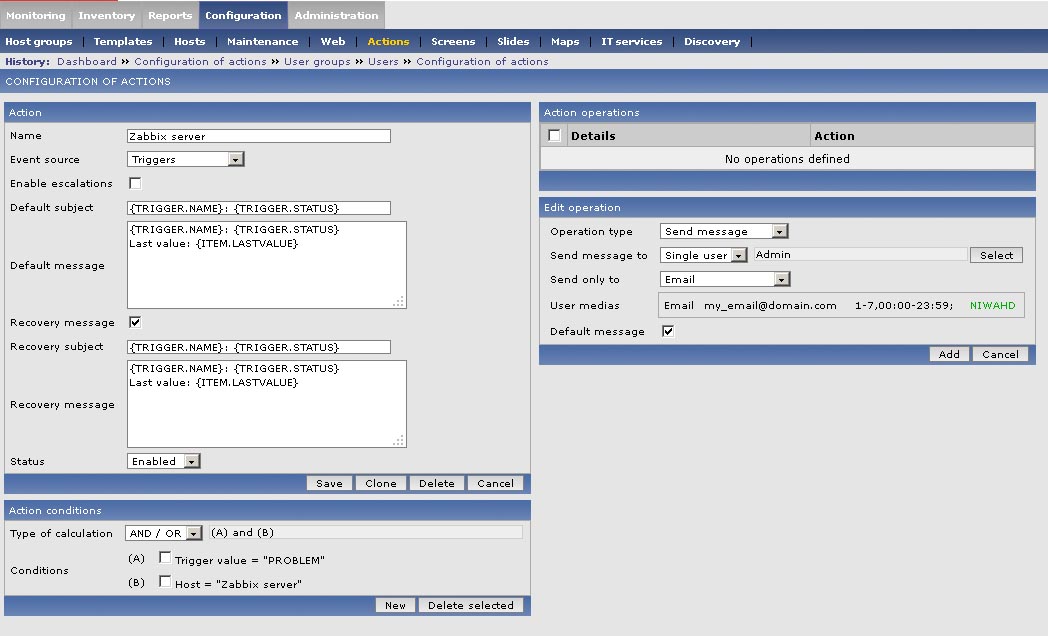Open the Operation type dropdown

coord(725,231)
